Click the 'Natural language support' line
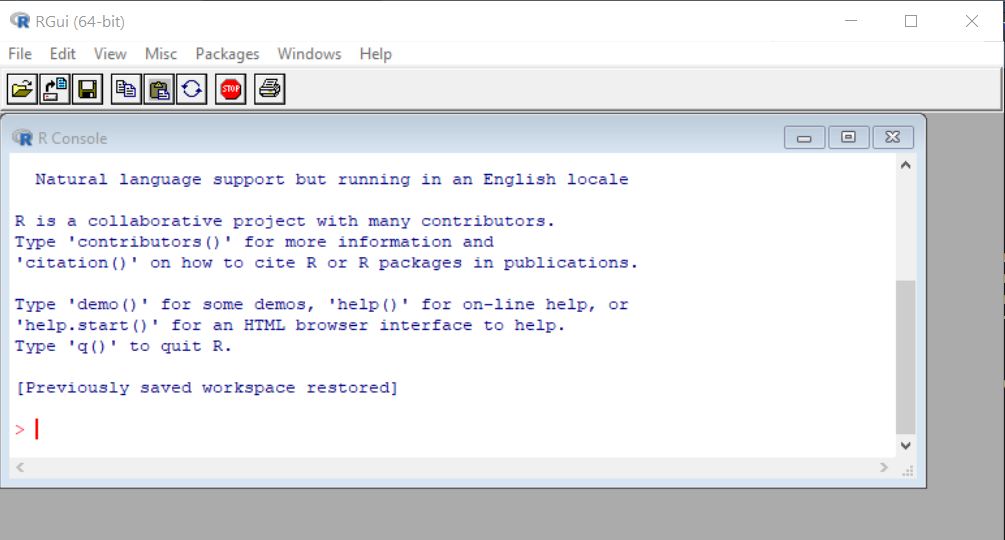 tap(331, 179)
